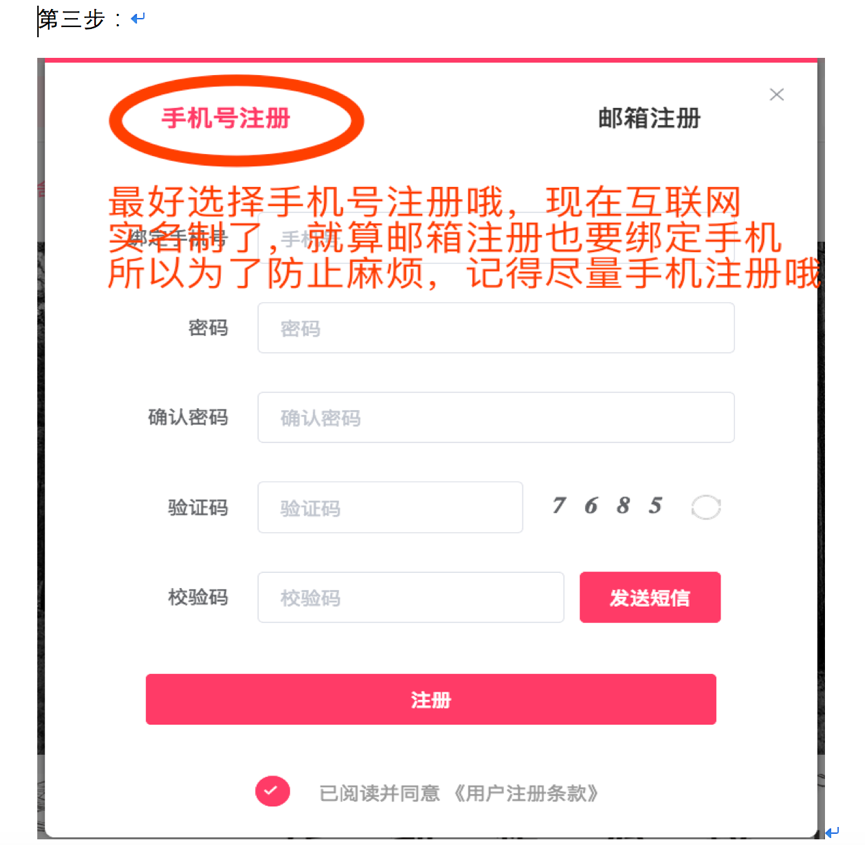Focus the 验证码 input field
865x845 pixels.
[390, 507]
